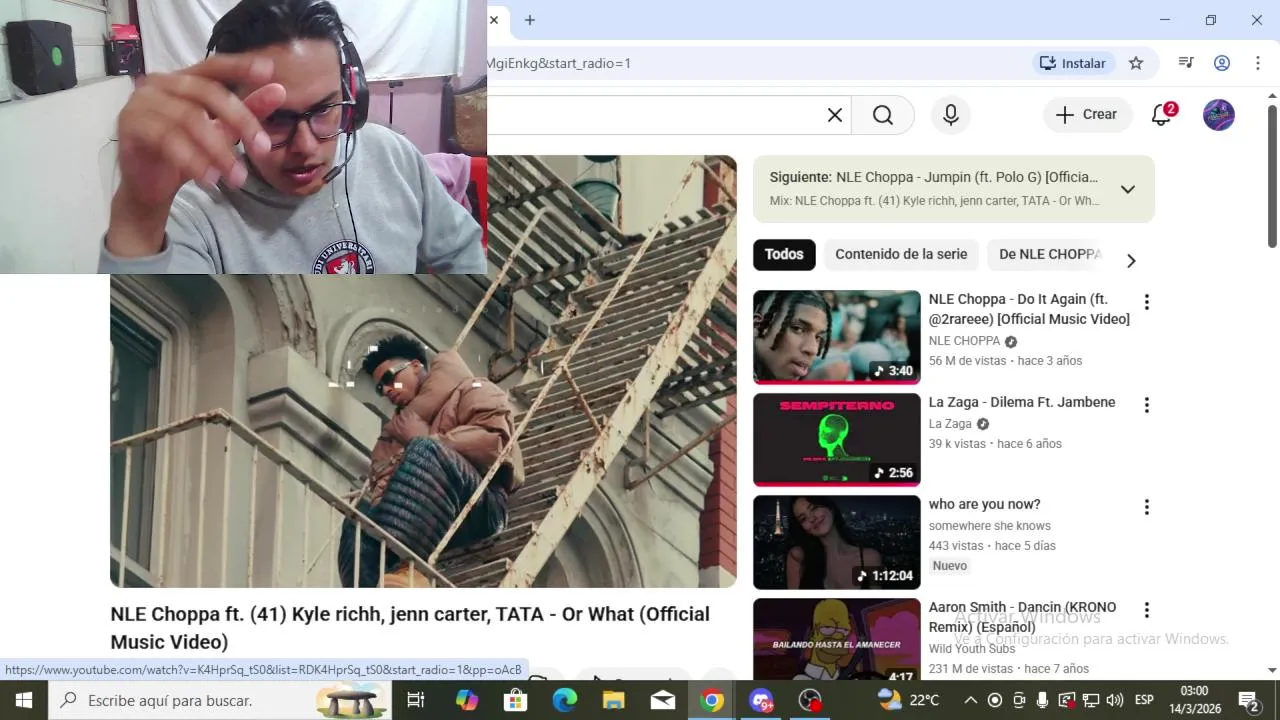
Task: Click the Windows taskbar search box
Action: coord(222,700)
